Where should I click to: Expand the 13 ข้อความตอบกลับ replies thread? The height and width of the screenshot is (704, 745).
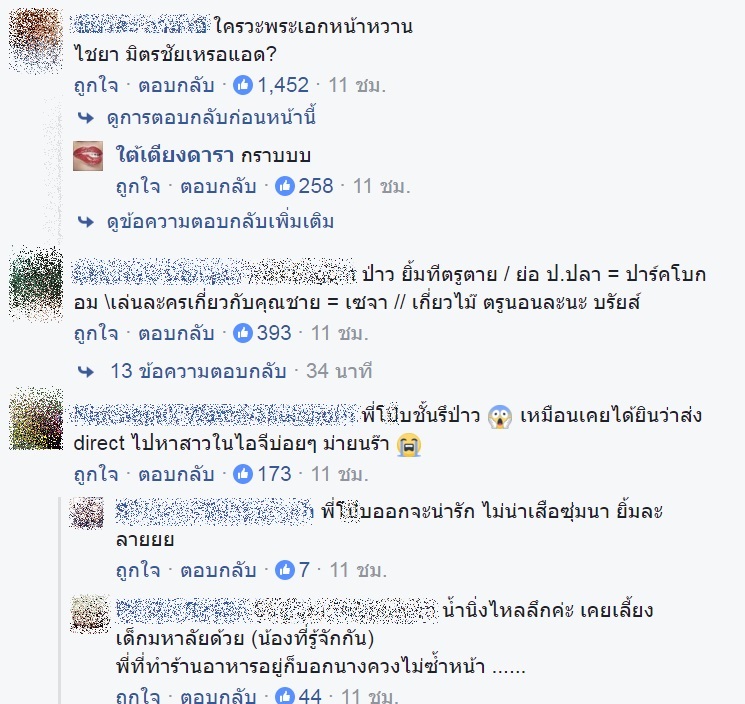pos(198,371)
